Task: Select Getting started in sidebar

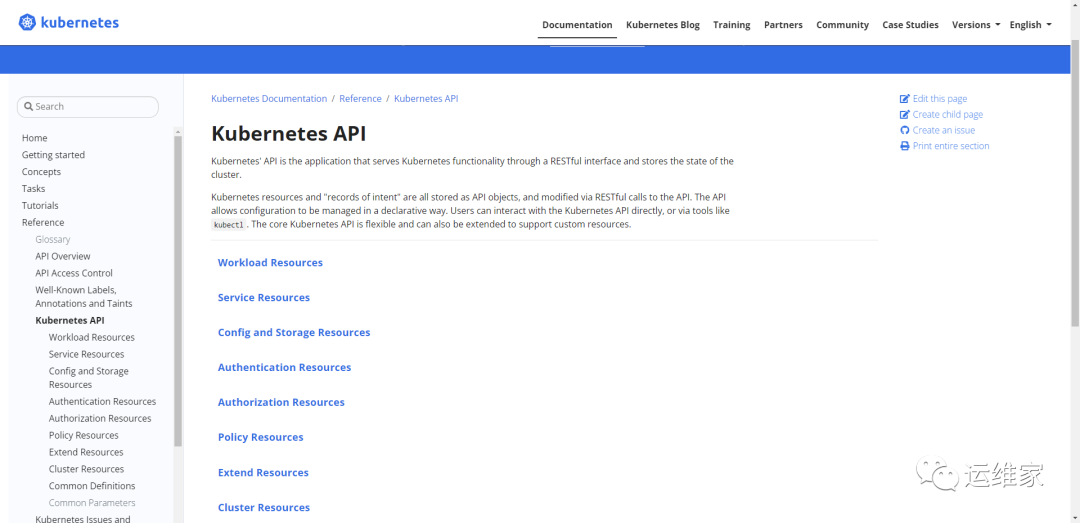Action: [53, 155]
